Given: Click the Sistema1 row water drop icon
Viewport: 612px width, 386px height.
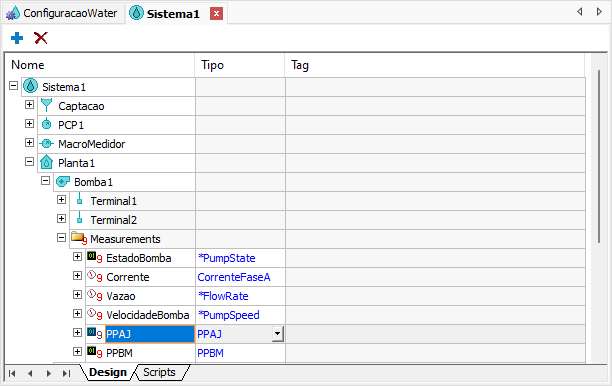Looking at the screenshot, I should tap(30, 86).
